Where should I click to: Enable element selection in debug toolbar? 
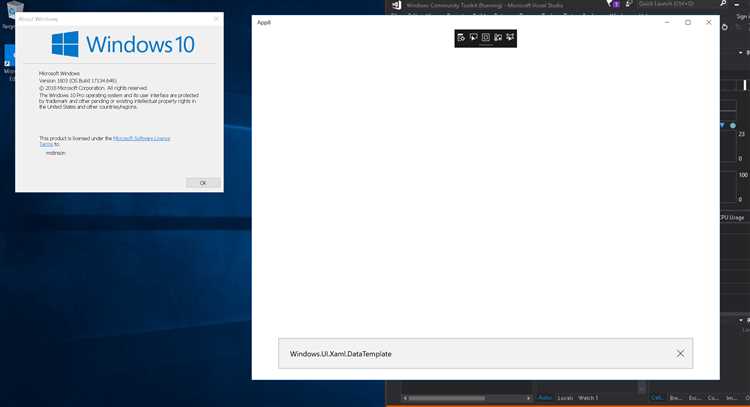474,37
